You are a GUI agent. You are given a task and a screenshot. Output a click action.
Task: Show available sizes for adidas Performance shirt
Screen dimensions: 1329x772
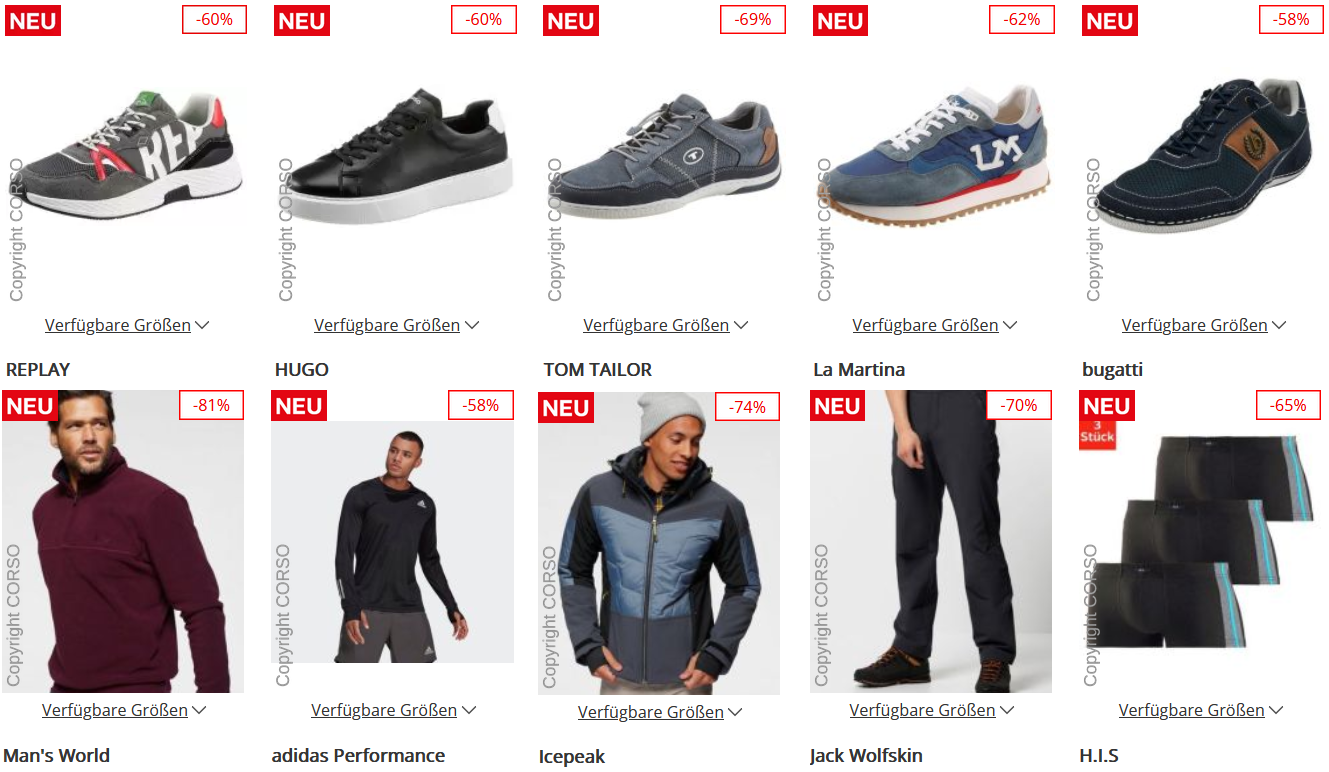tap(393, 710)
